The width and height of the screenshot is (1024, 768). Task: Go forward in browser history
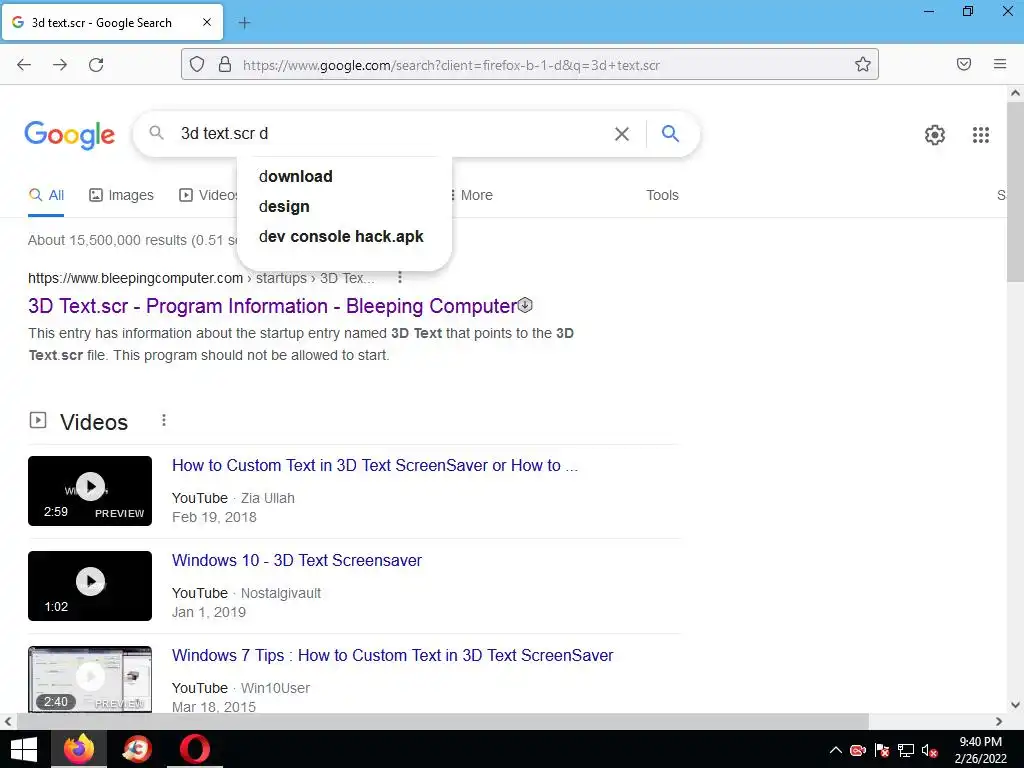(60, 65)
